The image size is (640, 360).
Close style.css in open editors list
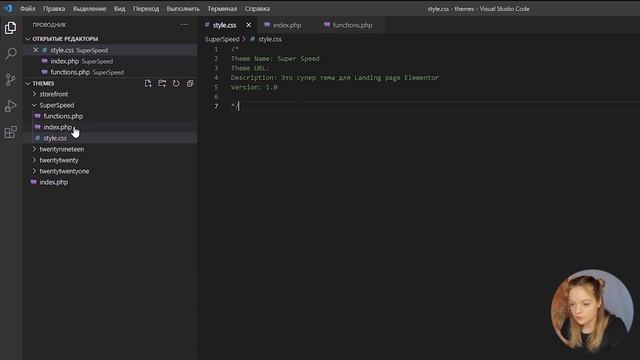[36, 50]
